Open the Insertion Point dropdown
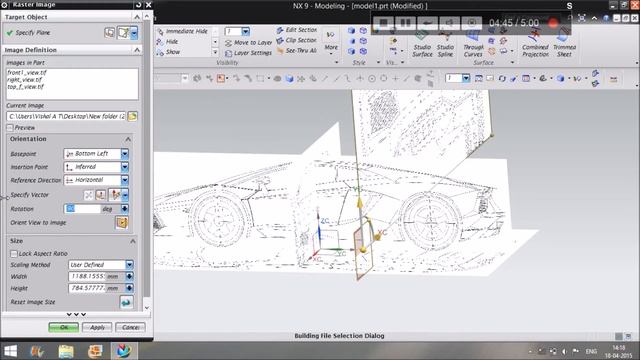The image size is (640, 360). [124, 167]
